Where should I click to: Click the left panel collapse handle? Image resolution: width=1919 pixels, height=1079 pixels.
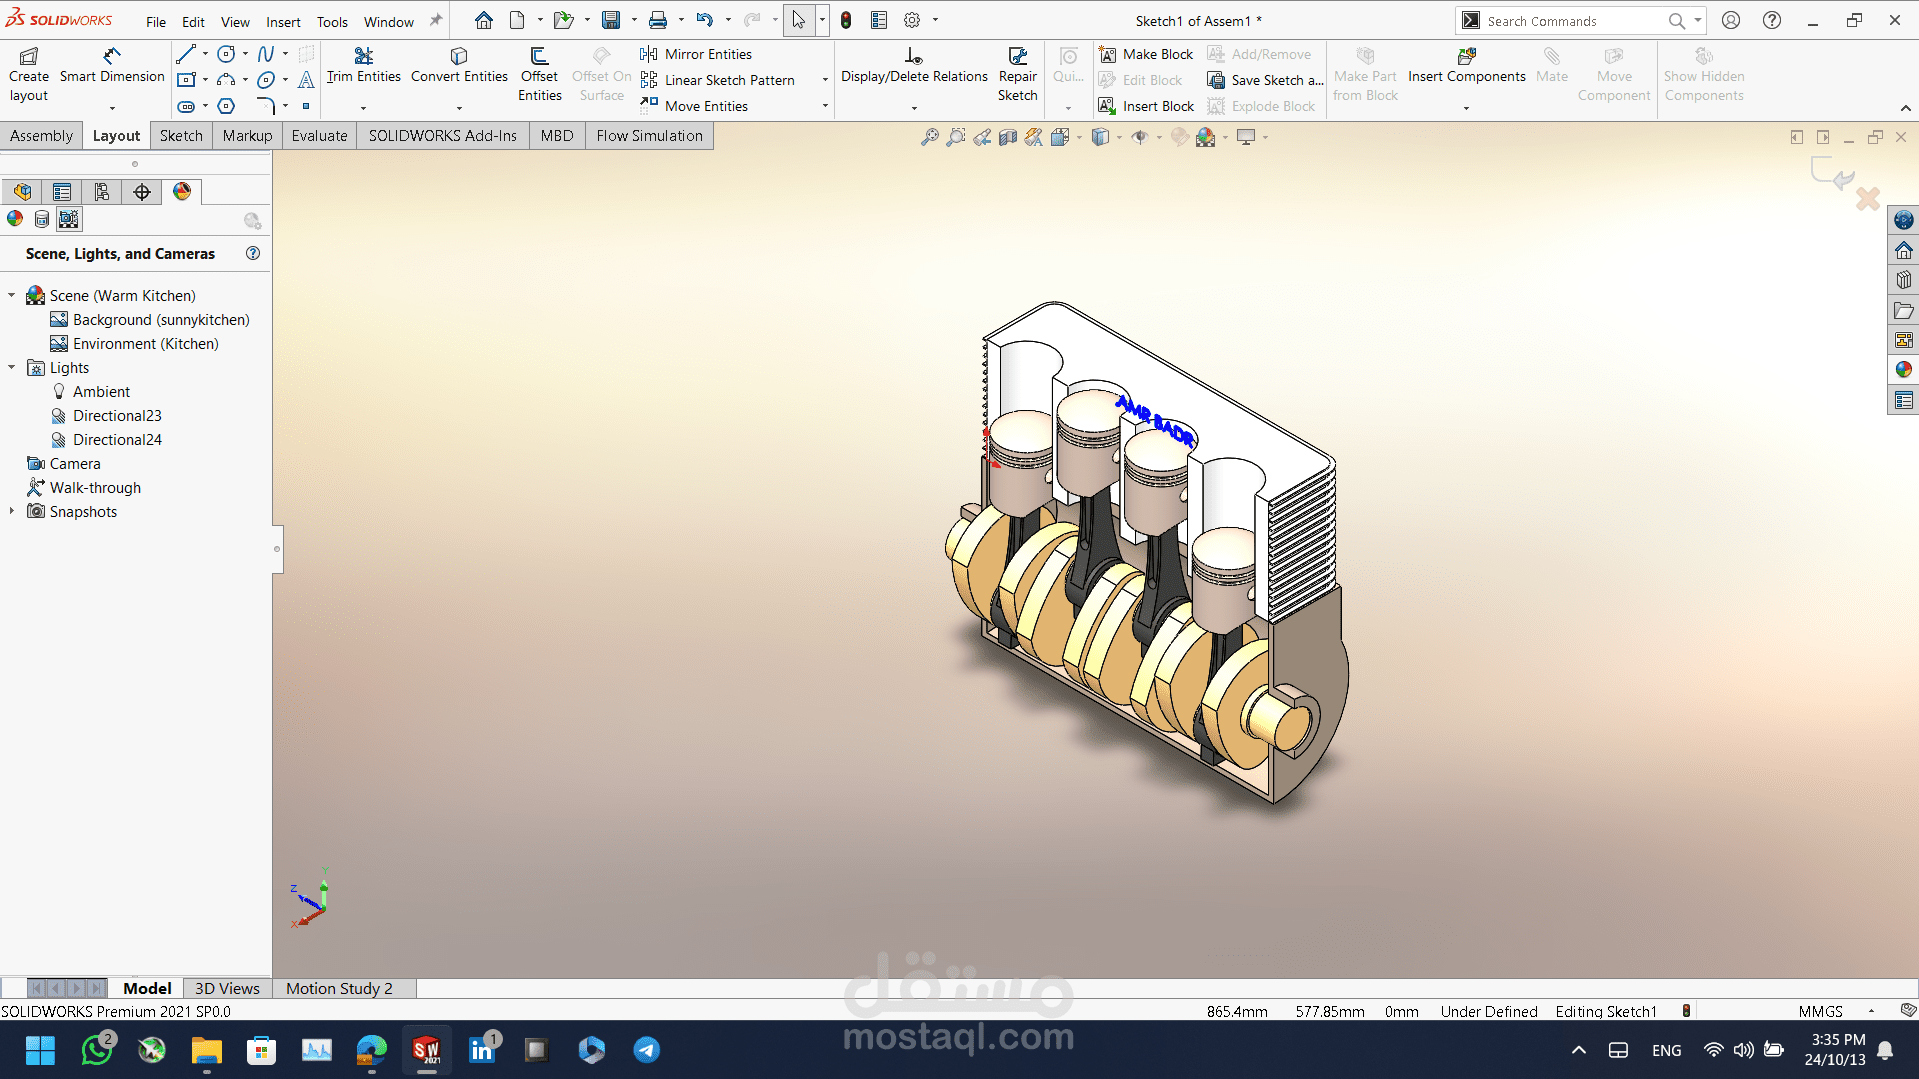coord(277,549)
